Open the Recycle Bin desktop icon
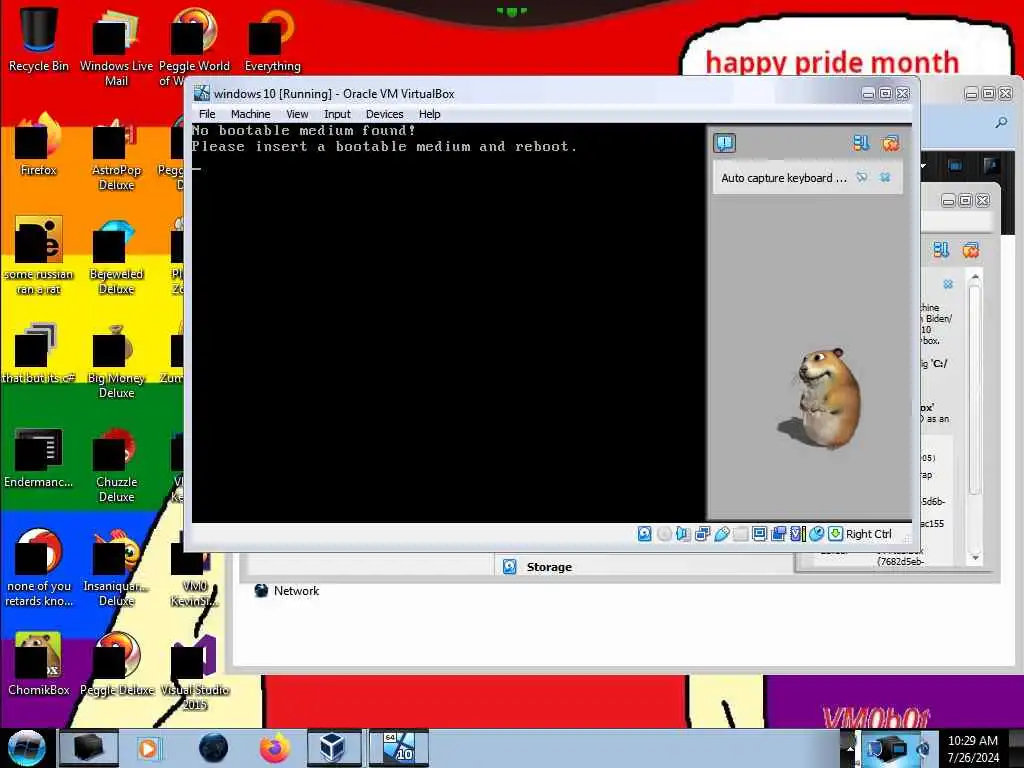This screenshot has height=768, width=1024. [39, 39]
